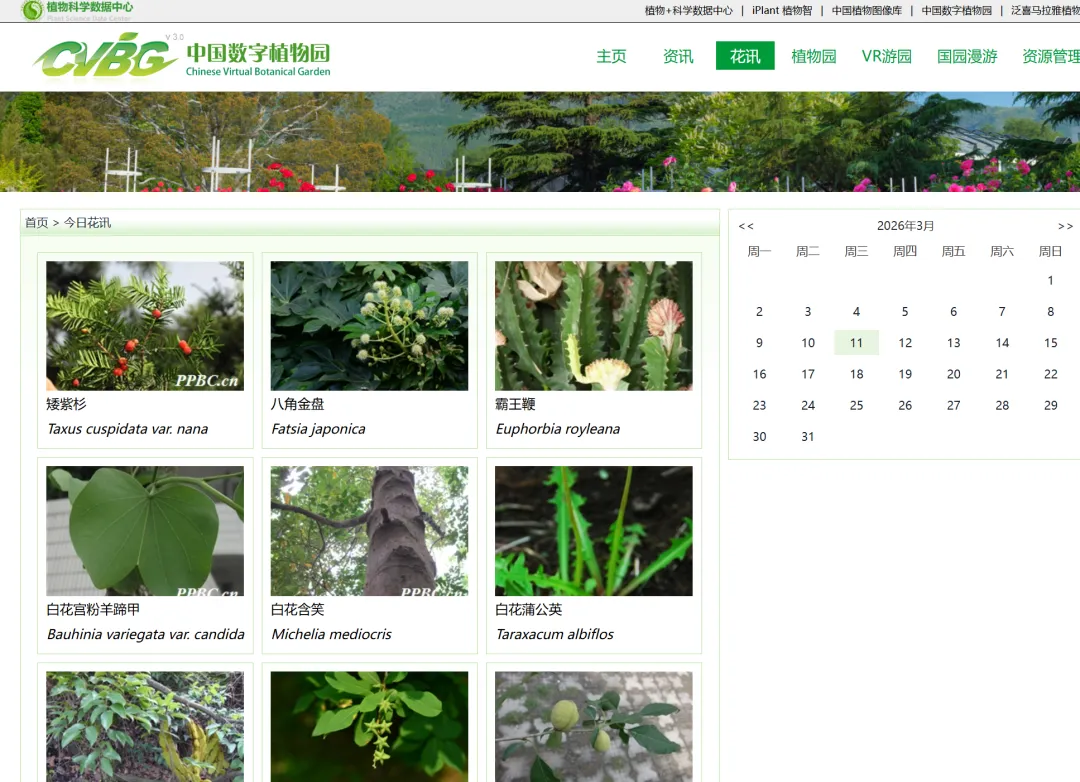Select date 31 in the calendar
This screenshot has width=1080, height=782.
[x=808, y=437]
